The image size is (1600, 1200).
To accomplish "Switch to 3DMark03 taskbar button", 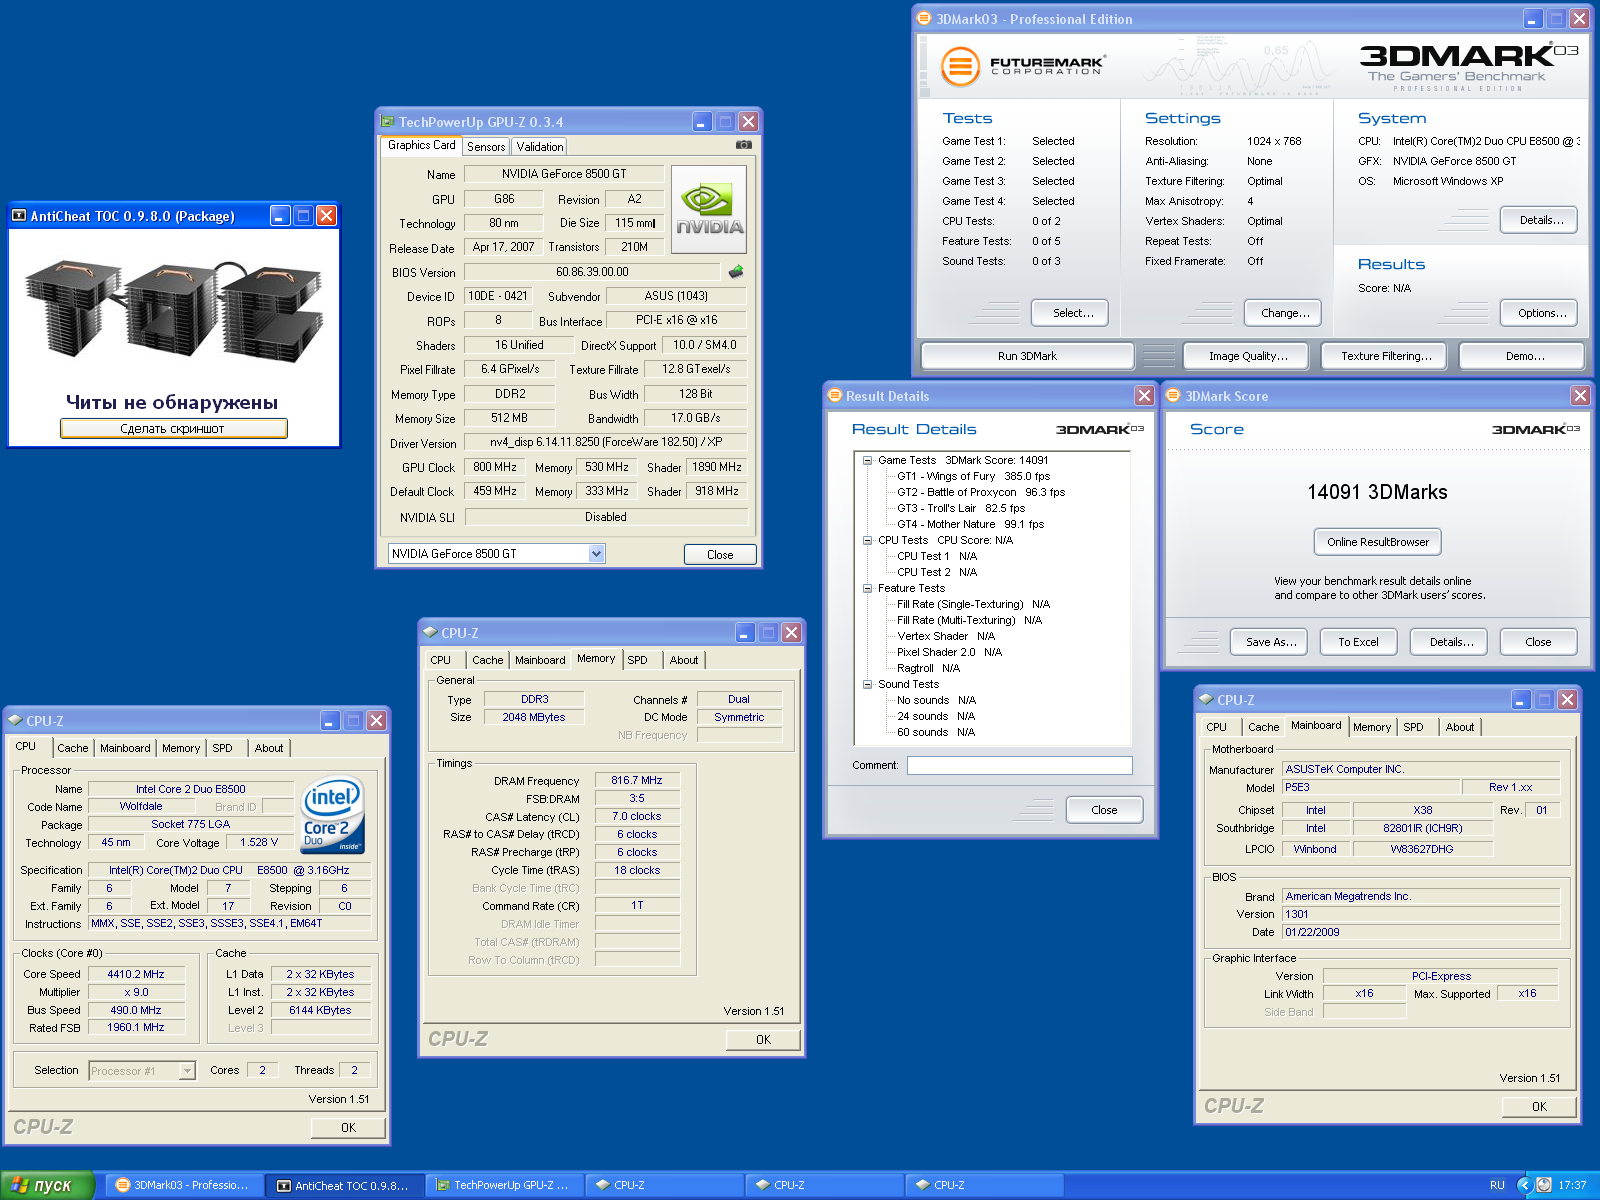I will coord(185,1185).
